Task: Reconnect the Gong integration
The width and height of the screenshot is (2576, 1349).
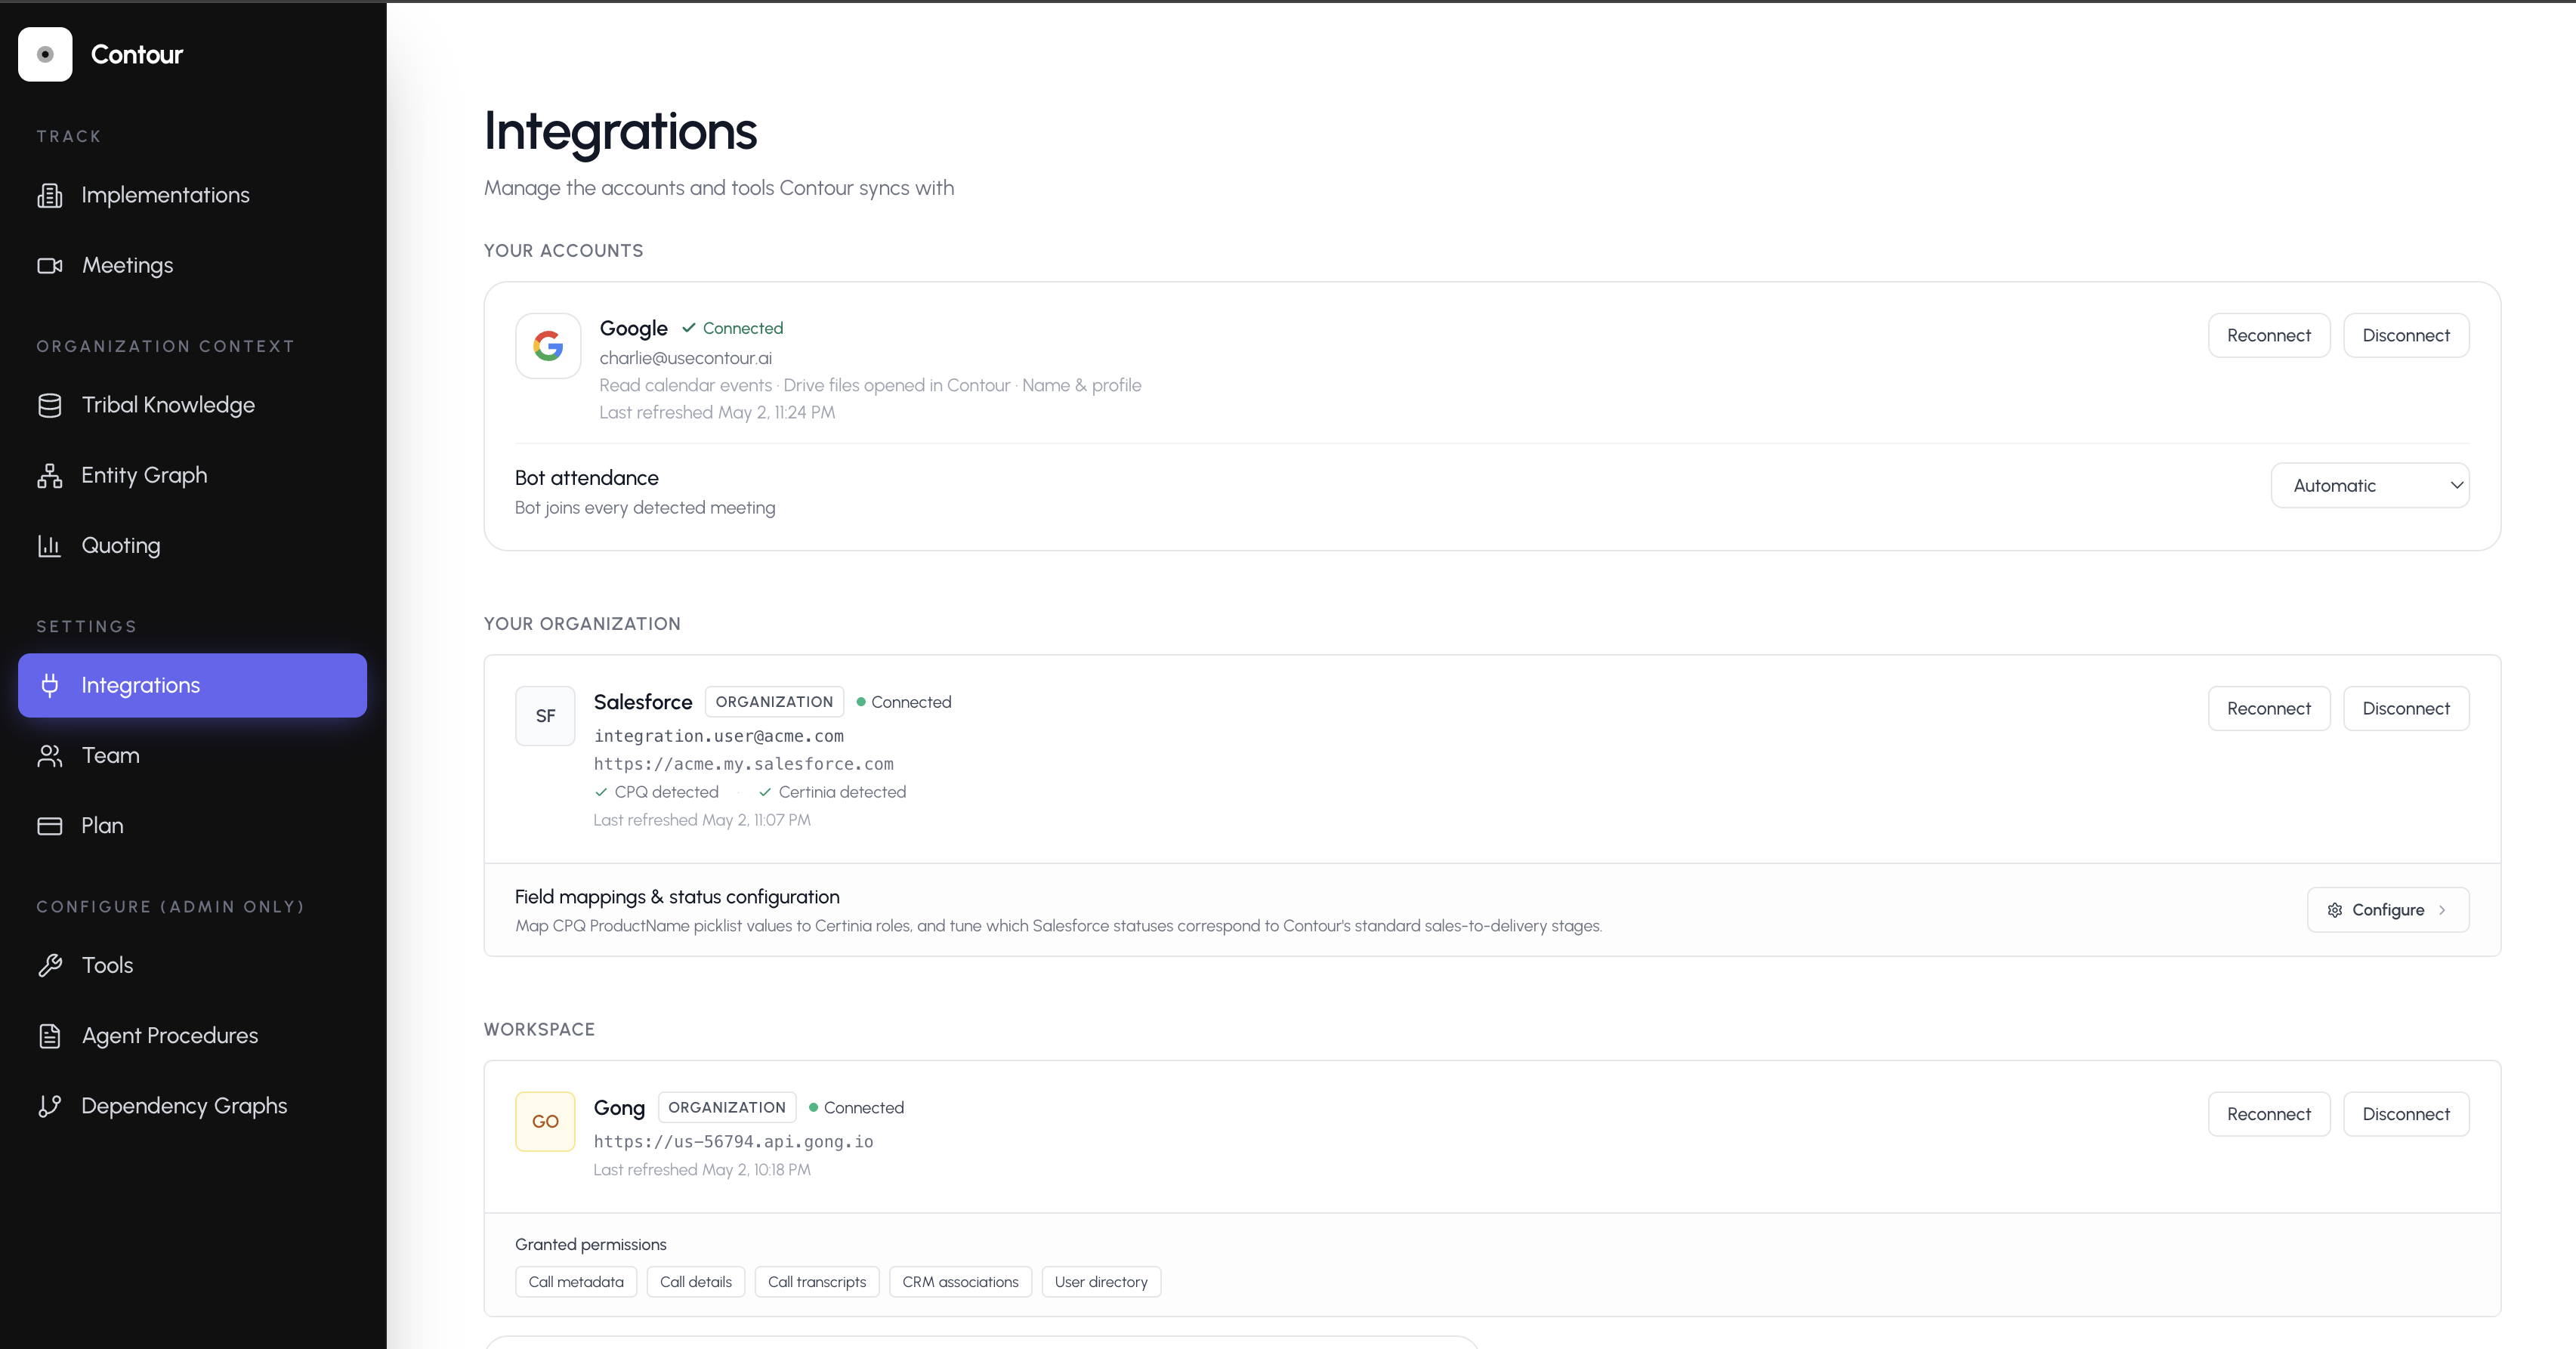Action: pyautogui.click(x=2268, y=1114)
